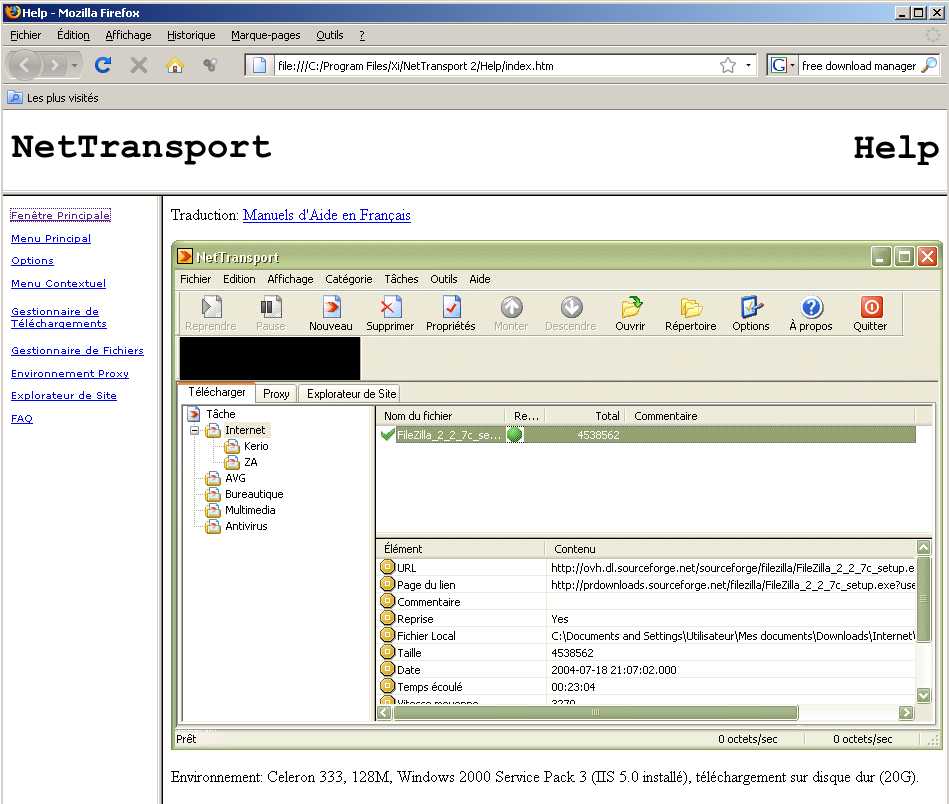Click the Nouveau download icon
Screen dimensions: 949x804
point(331,308)
